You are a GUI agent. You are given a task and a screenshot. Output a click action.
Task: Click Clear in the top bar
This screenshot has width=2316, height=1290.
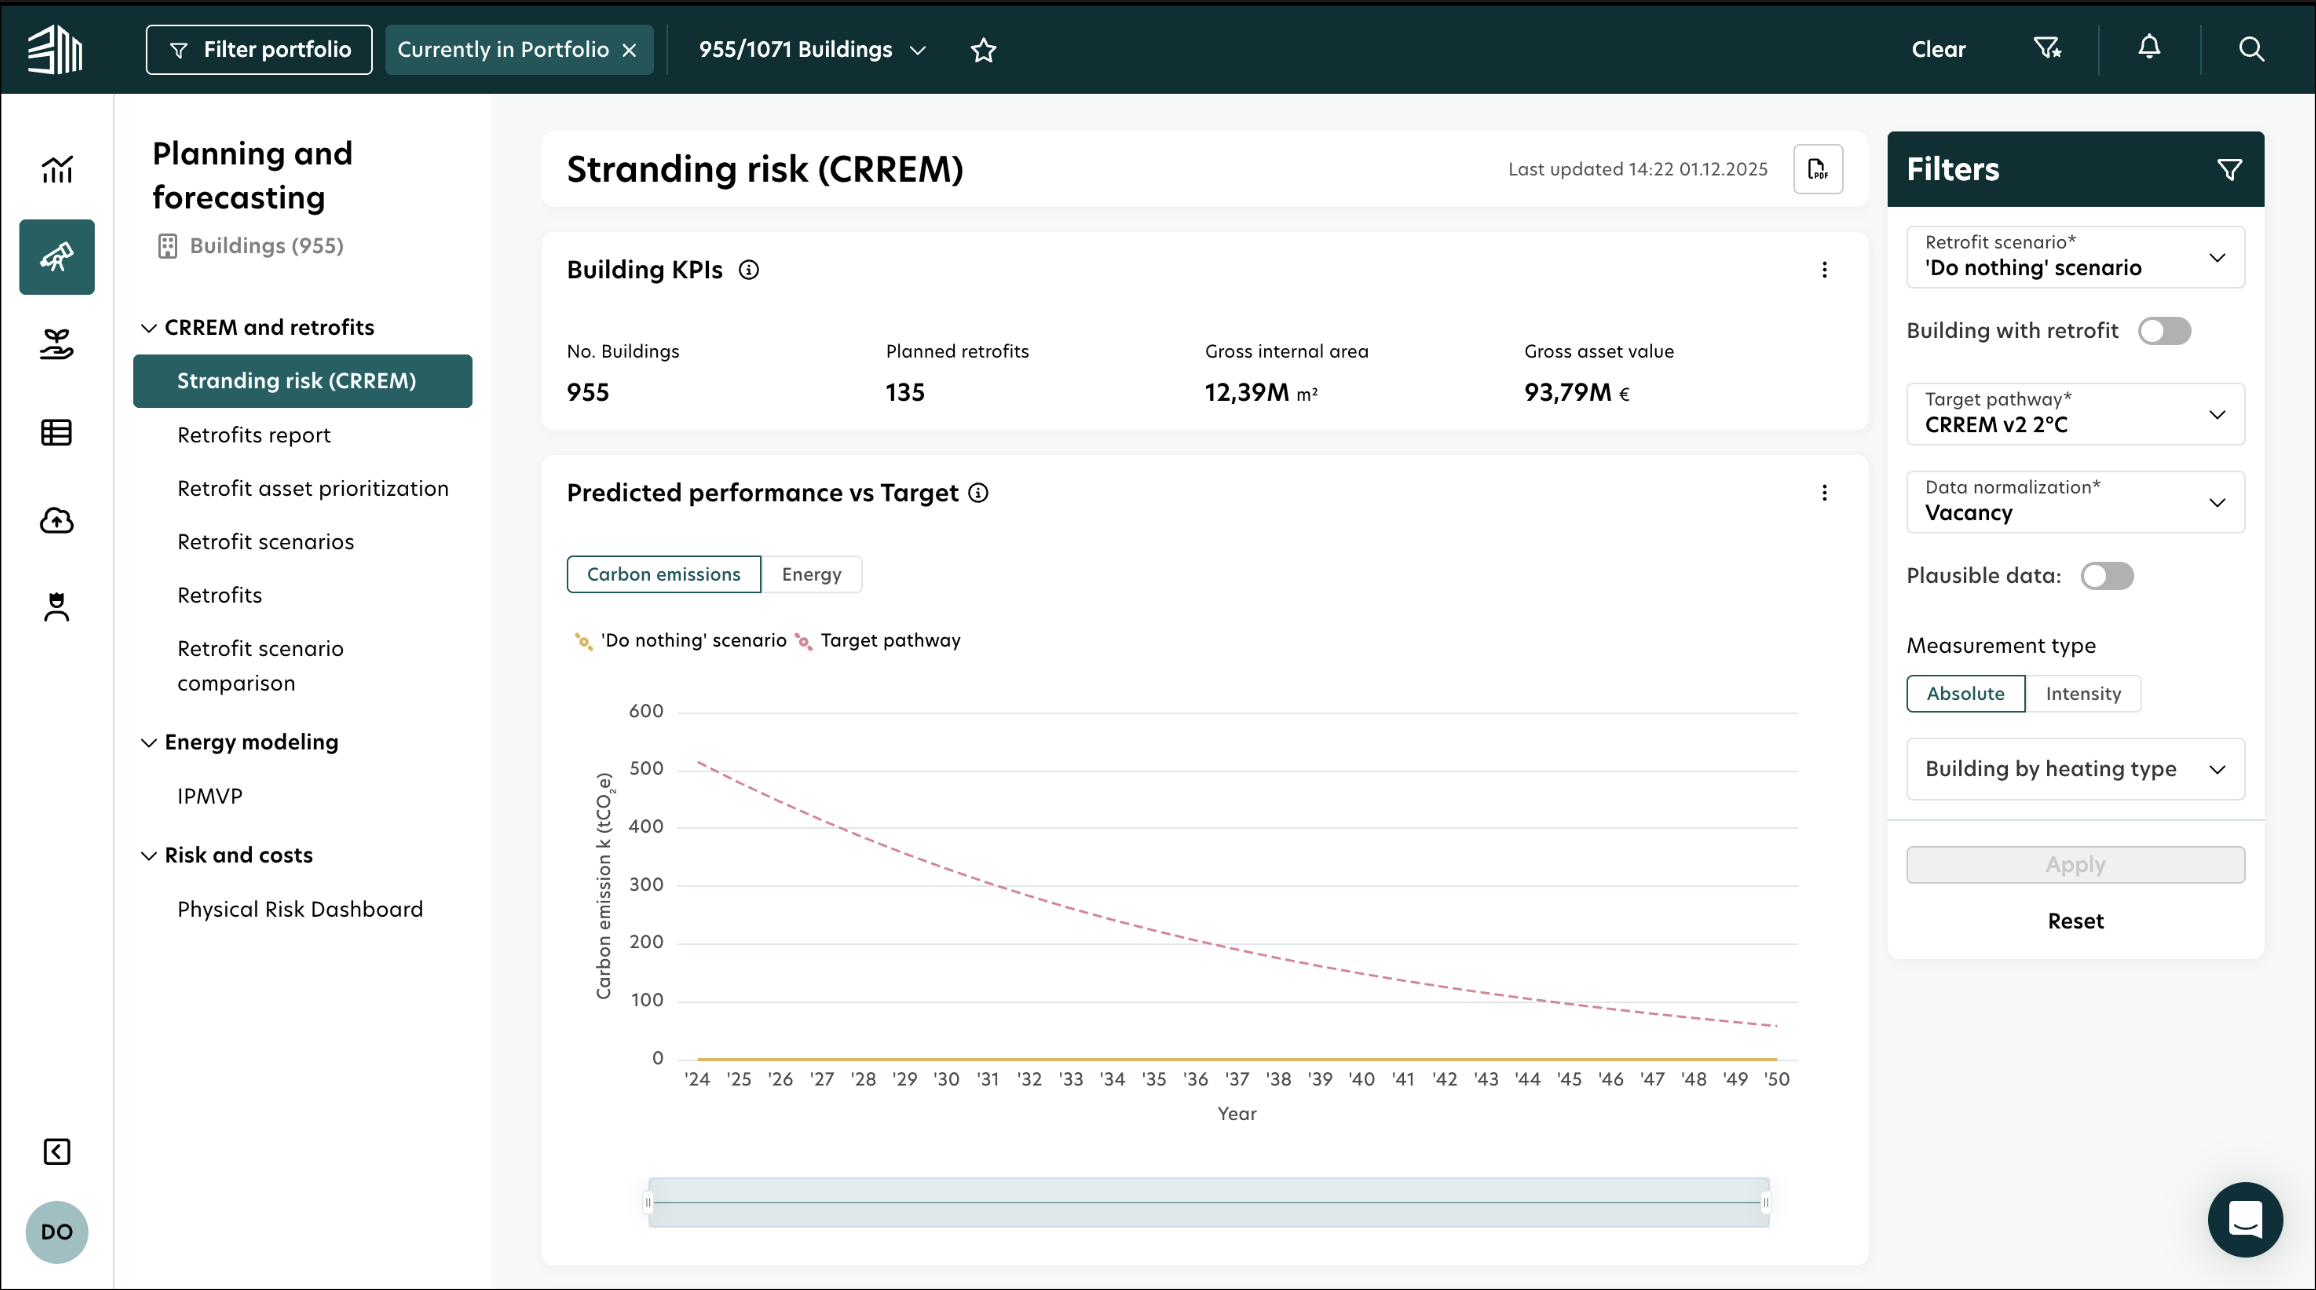(x=1938, y=50)
